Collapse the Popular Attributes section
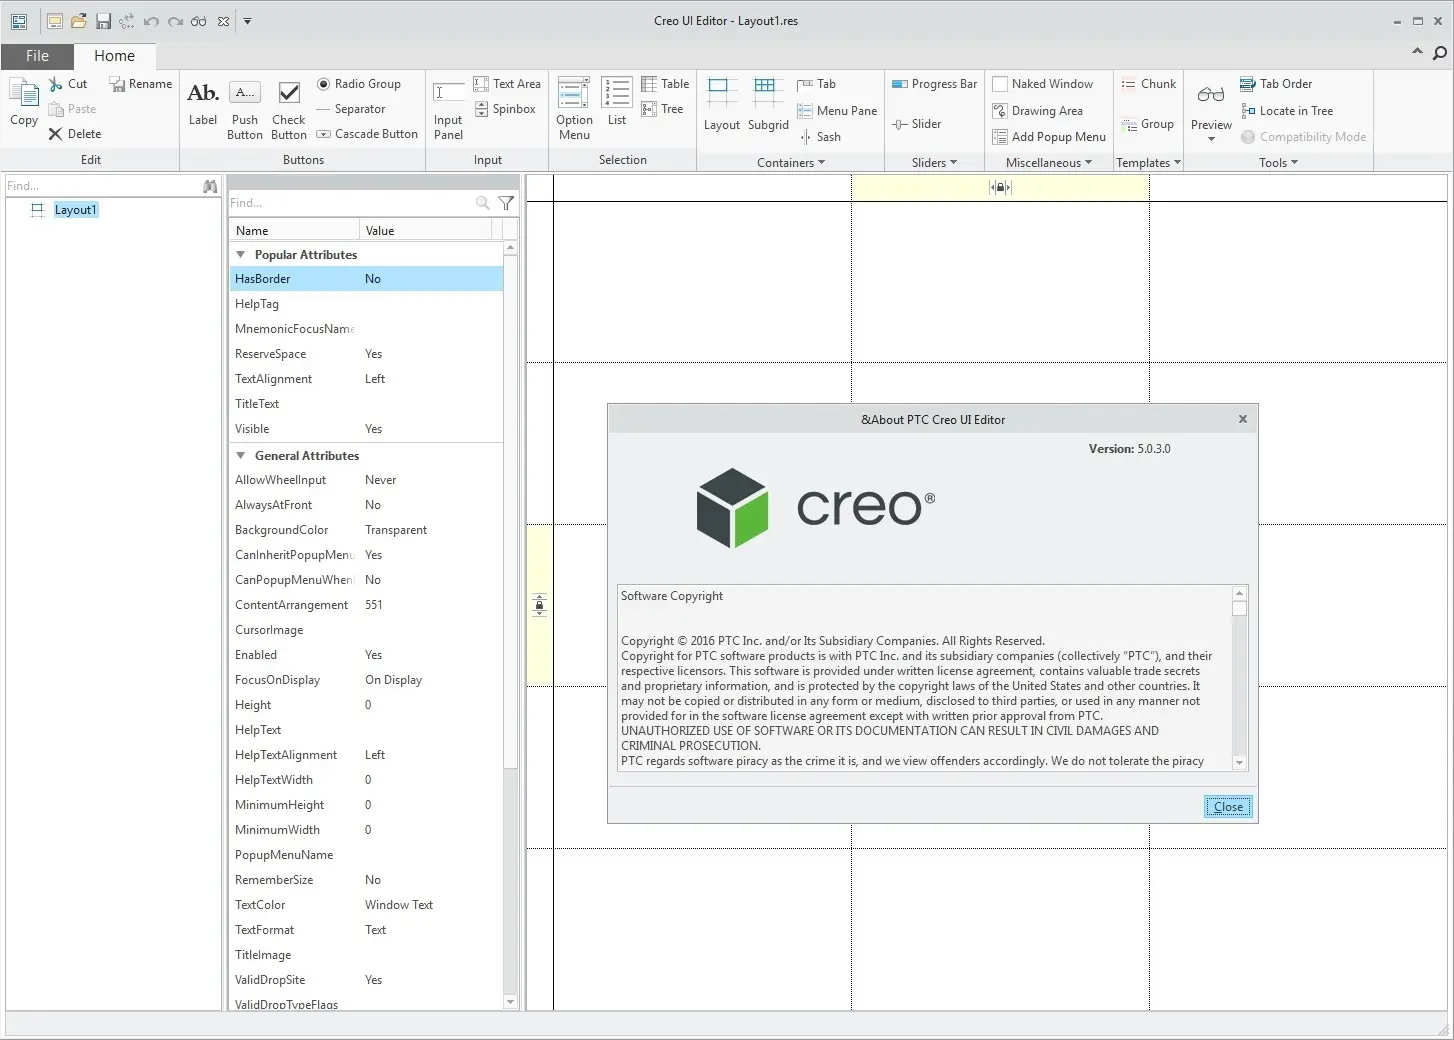Screen dimensions: 1454x1040 (240, 255)
